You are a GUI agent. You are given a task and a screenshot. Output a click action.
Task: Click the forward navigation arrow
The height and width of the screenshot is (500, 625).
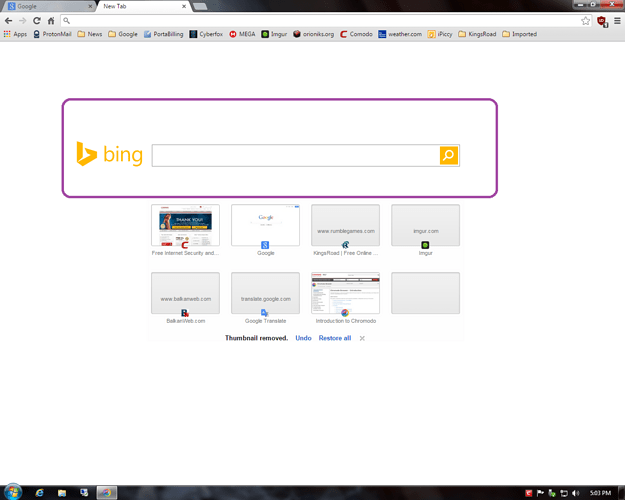[23, 21]
